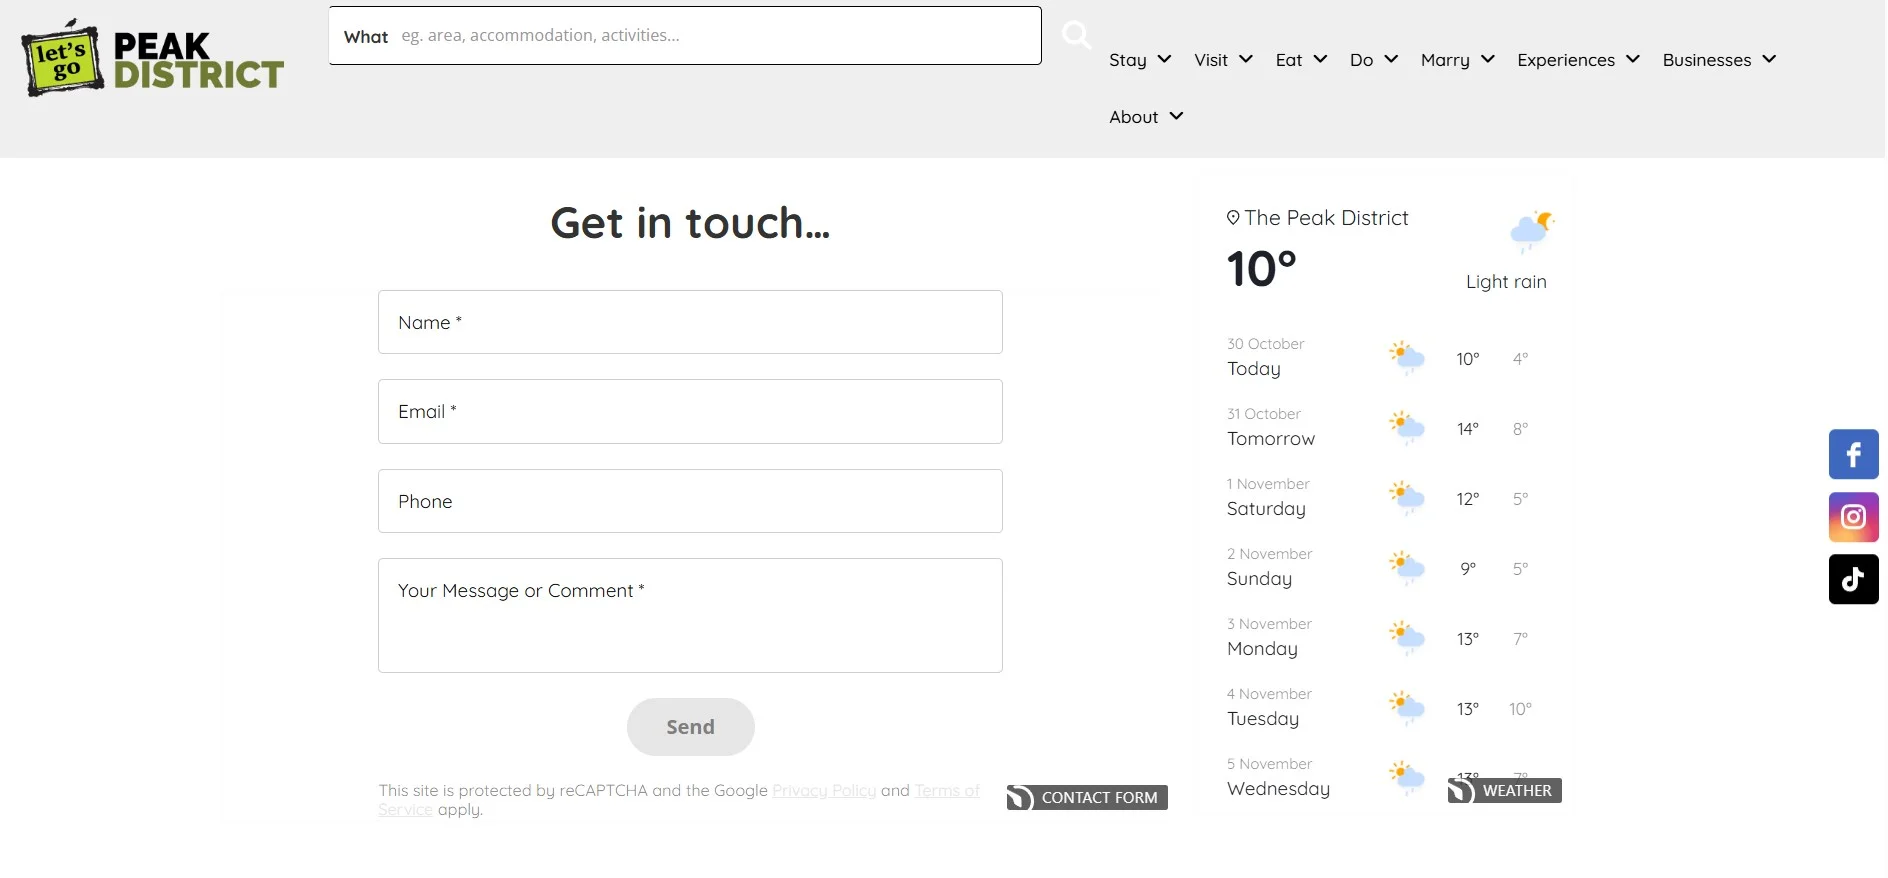Click the search magnifier icon

[1076, 35]
